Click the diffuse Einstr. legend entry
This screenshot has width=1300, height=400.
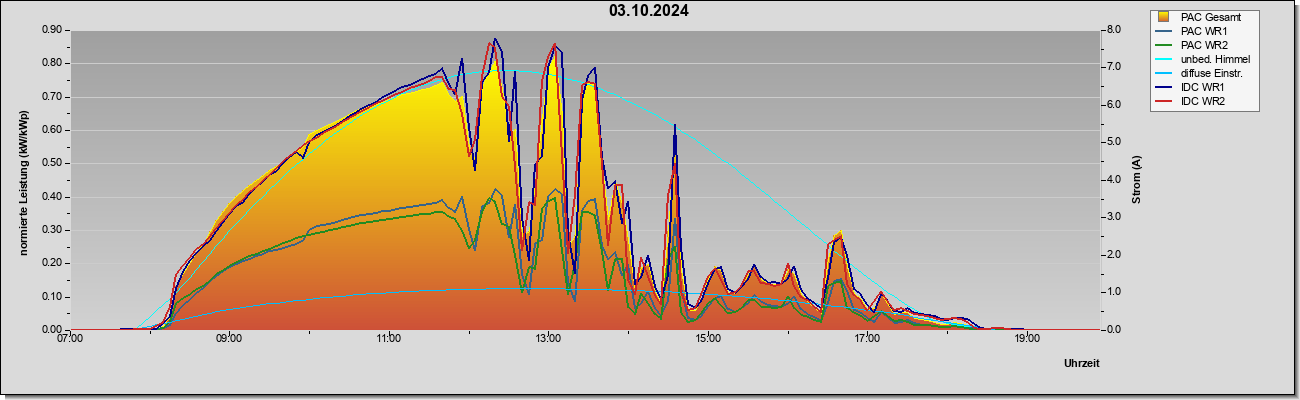1205,73
